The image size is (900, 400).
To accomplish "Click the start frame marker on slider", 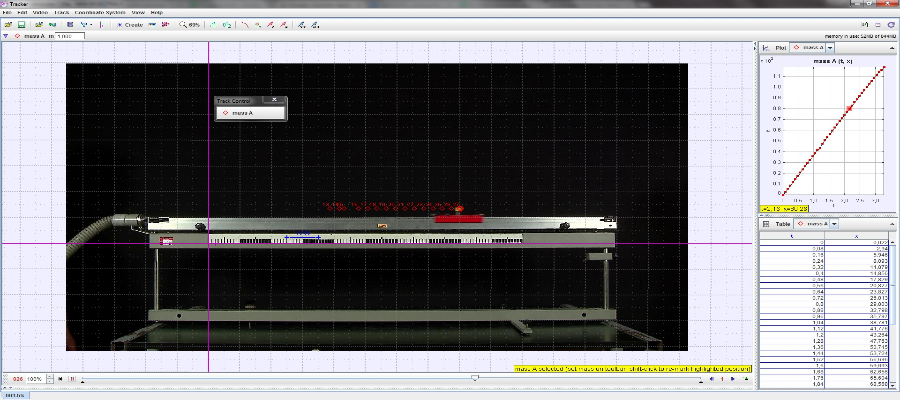I will [x=83, y=382].
